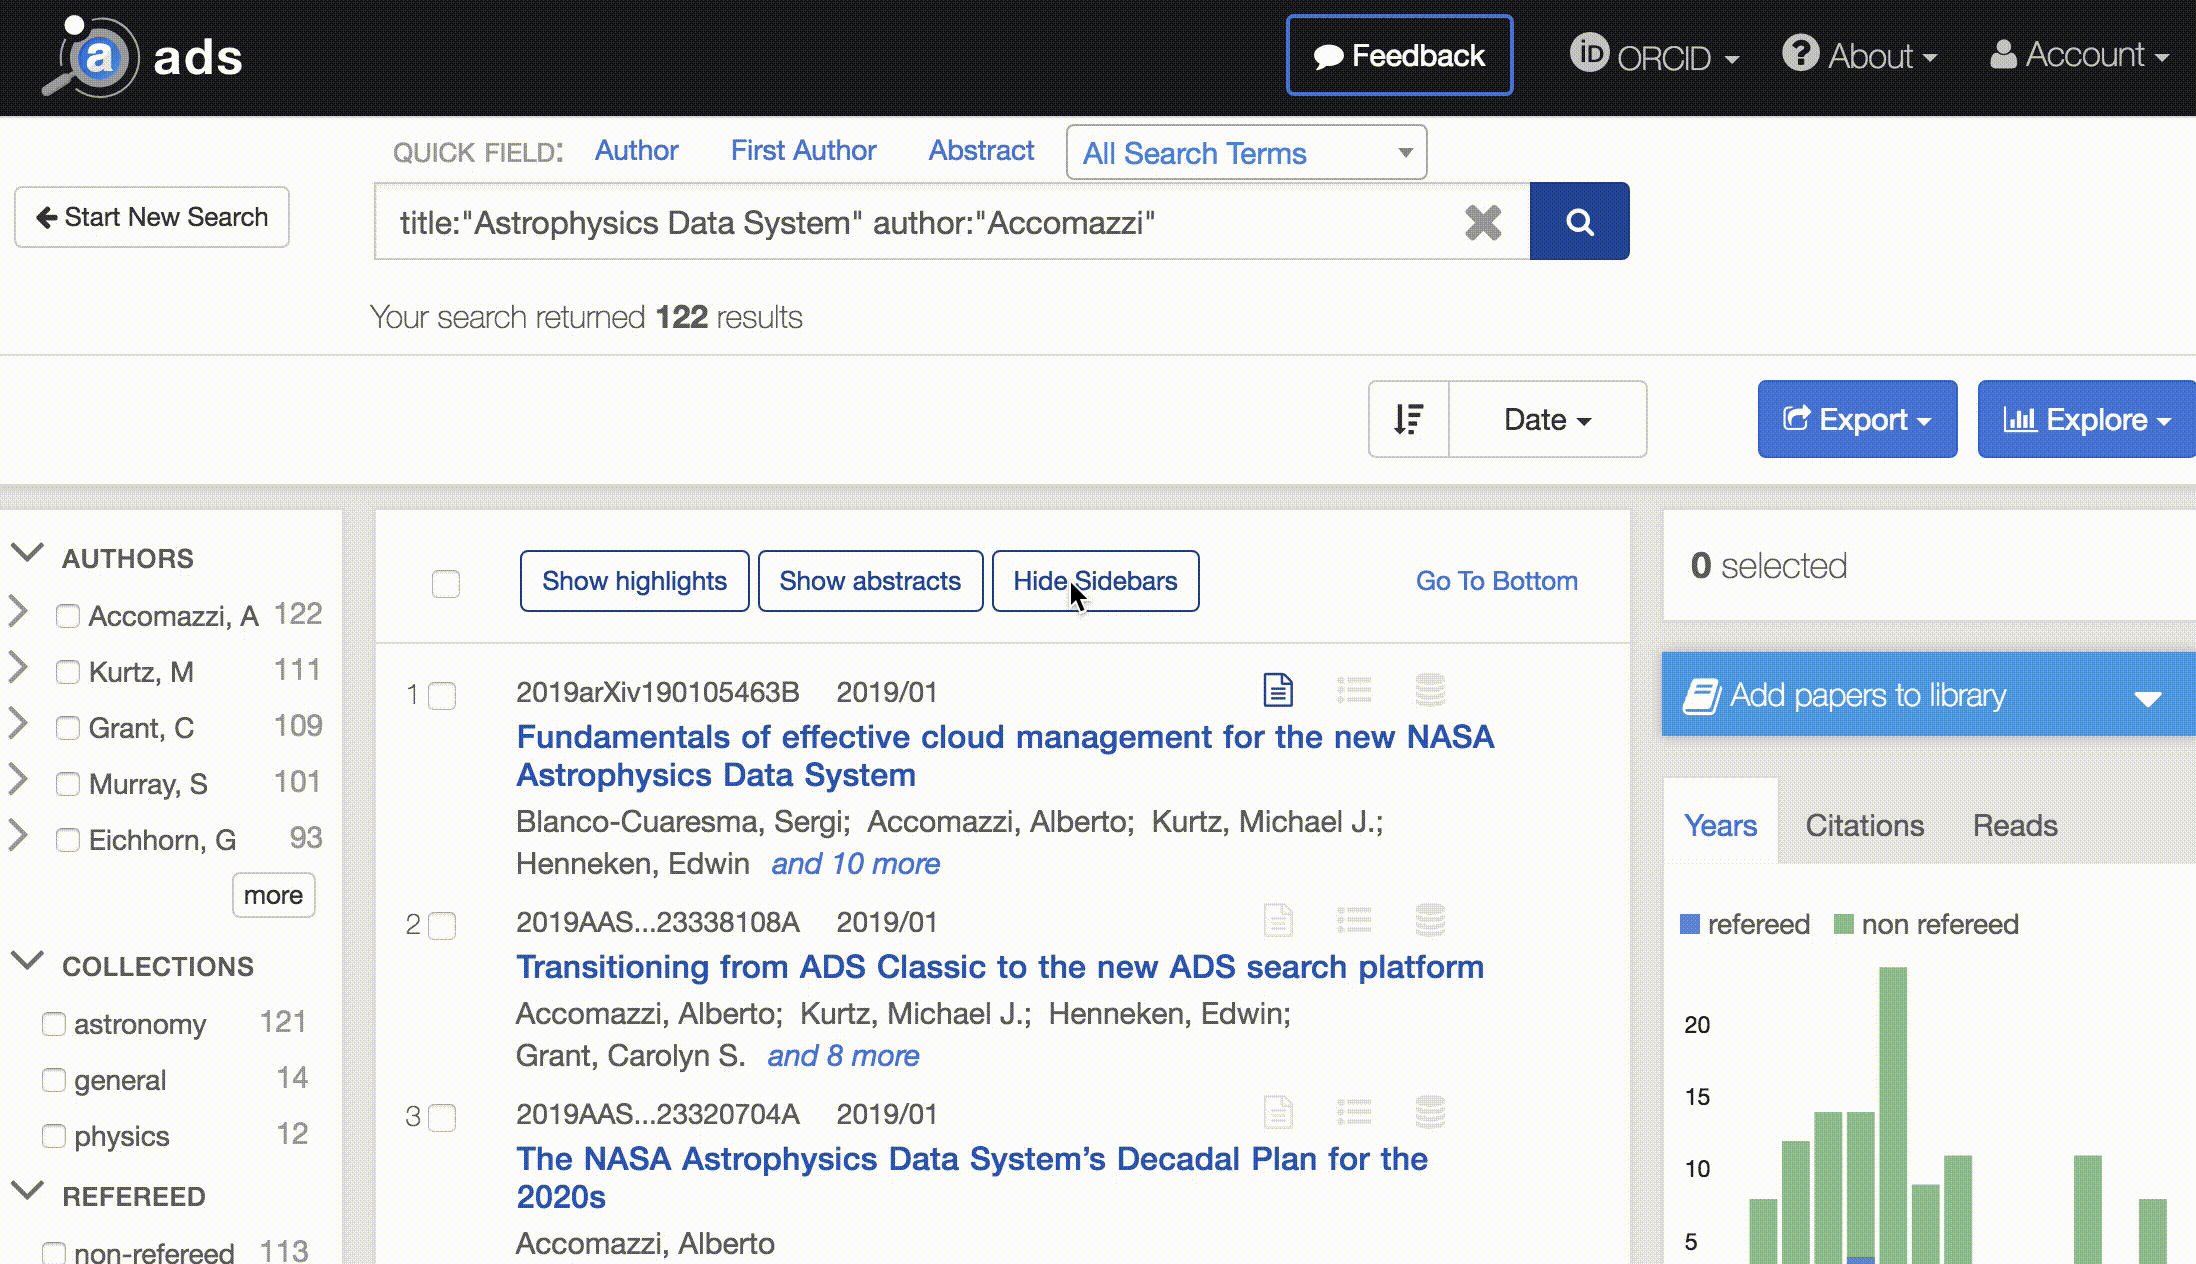Screen dimensions: 2196x1264
Task: Expand the Accomazzi, A author entry
Action: tap(18, 612)
